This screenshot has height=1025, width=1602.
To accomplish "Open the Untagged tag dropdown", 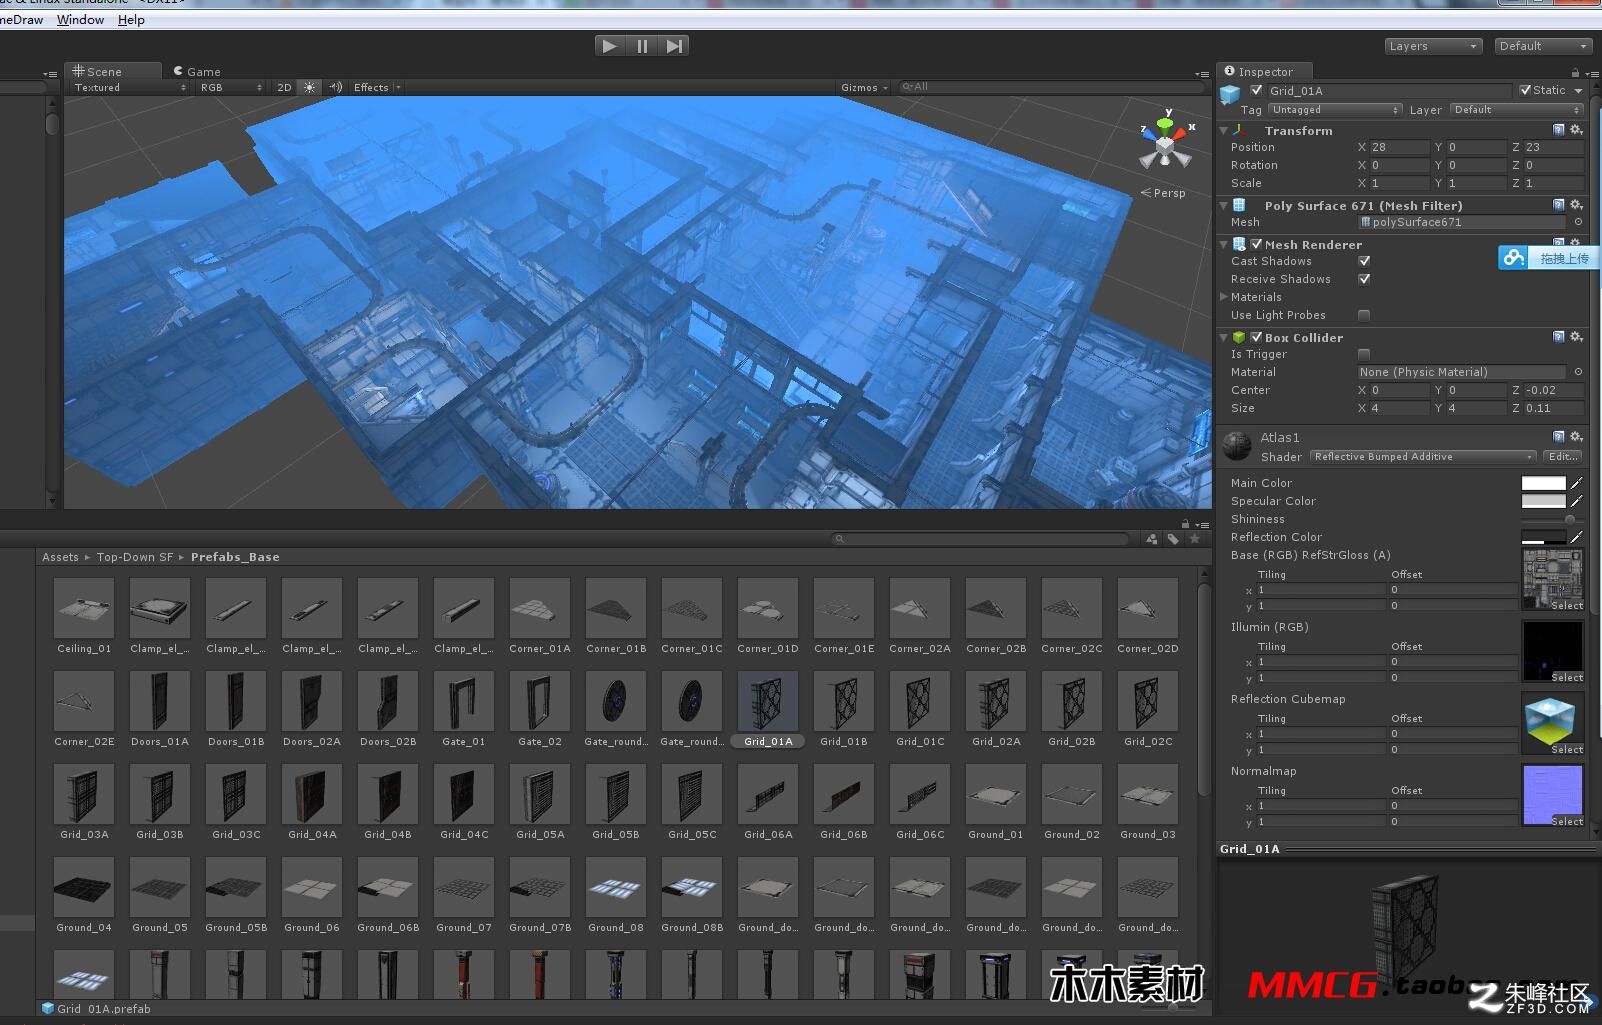I will point(1336,110).
